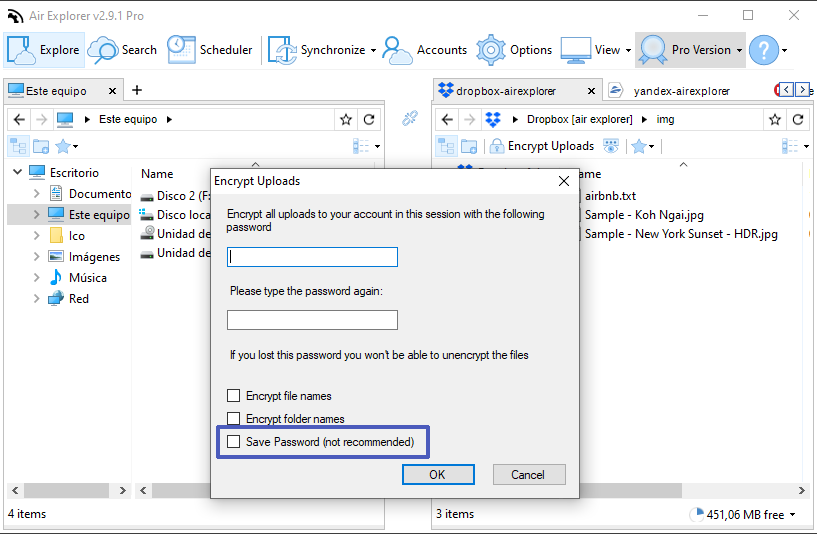Switch to the yandex-airexplorer tab
Image resolution: width=817 pixels, height=534 pixels.
click(x=682, y=91)
